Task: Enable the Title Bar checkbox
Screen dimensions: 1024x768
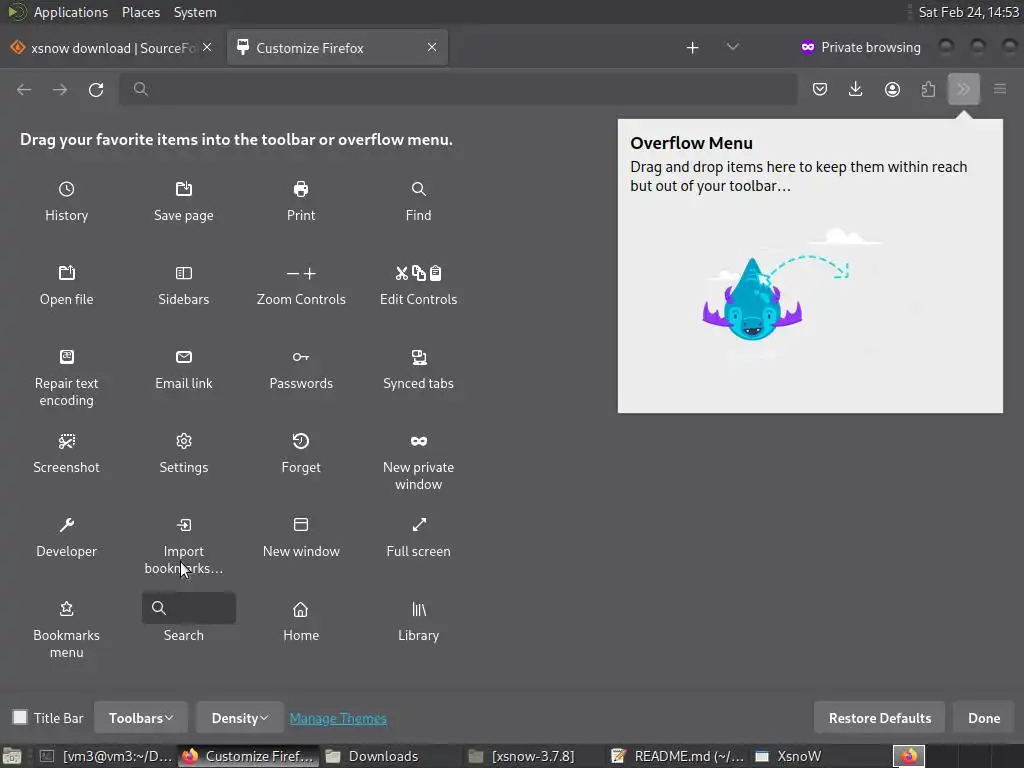Action: click(20, 717)
